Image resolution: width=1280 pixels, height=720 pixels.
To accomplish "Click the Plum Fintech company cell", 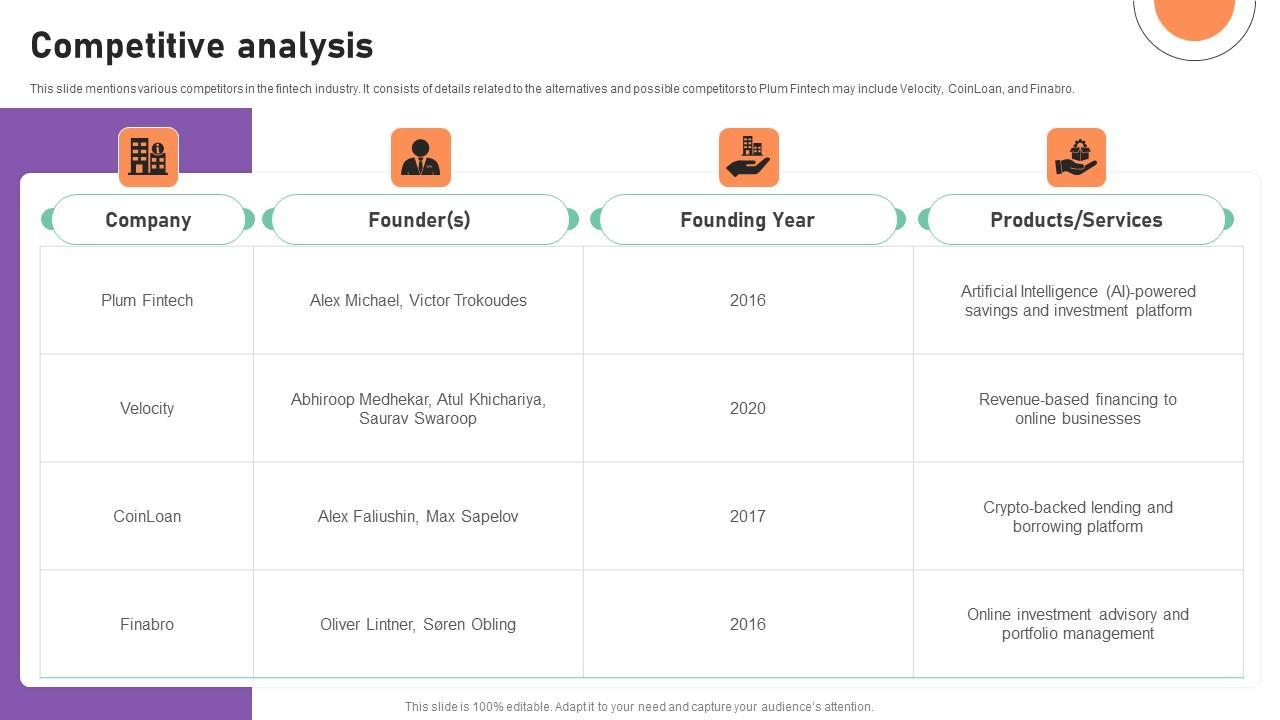I will [147, 300].
